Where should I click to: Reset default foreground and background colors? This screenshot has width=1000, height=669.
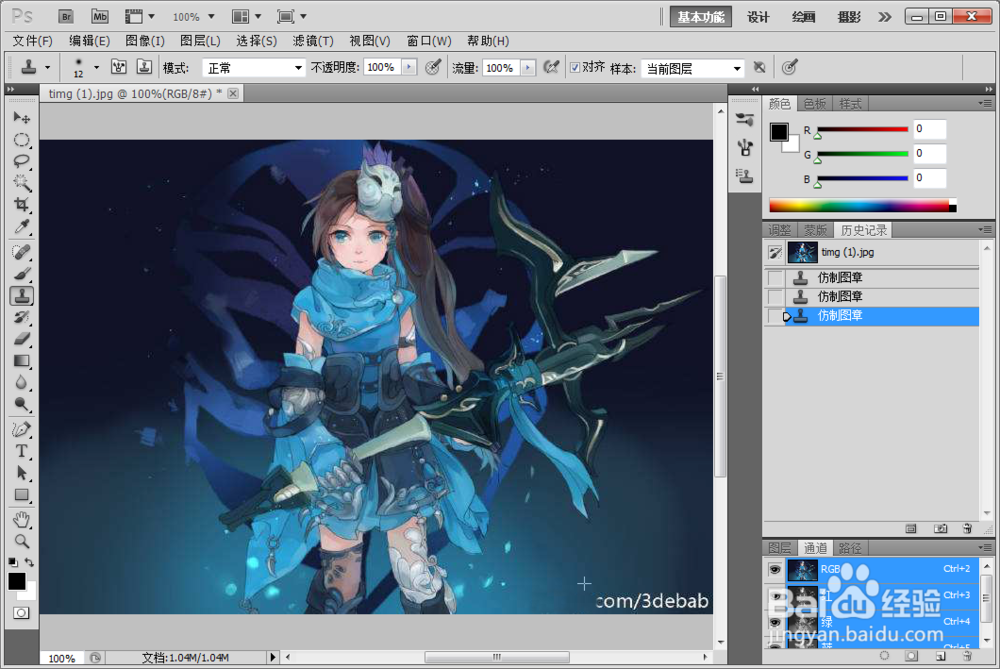point(13,562)
